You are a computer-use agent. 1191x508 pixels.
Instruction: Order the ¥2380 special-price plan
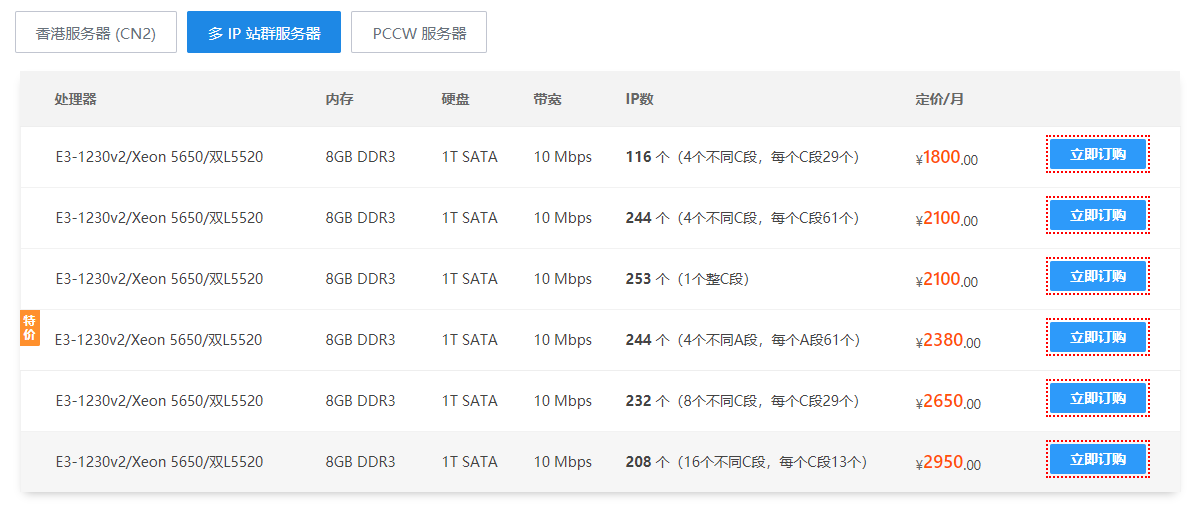coord(1097,338)
